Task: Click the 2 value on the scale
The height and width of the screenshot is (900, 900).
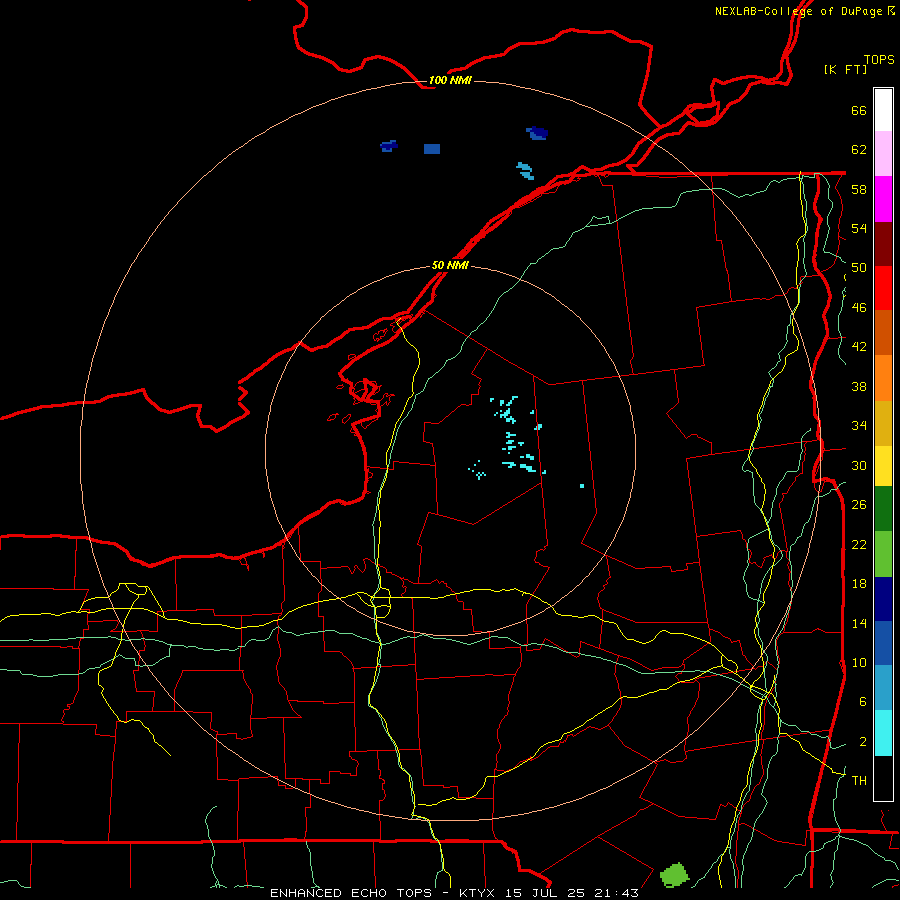Action: pos(862,742)
